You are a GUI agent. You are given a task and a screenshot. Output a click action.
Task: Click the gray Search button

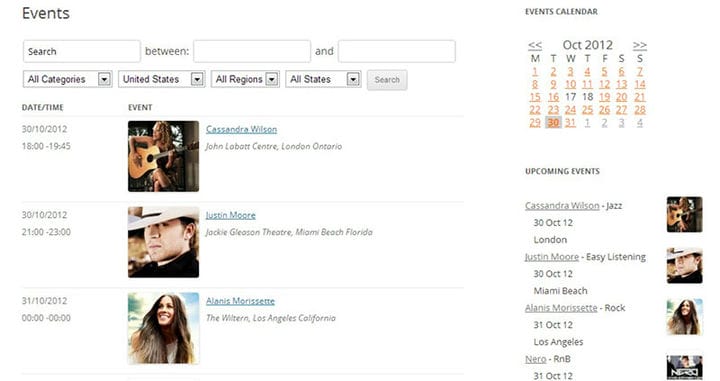(387, 80)
